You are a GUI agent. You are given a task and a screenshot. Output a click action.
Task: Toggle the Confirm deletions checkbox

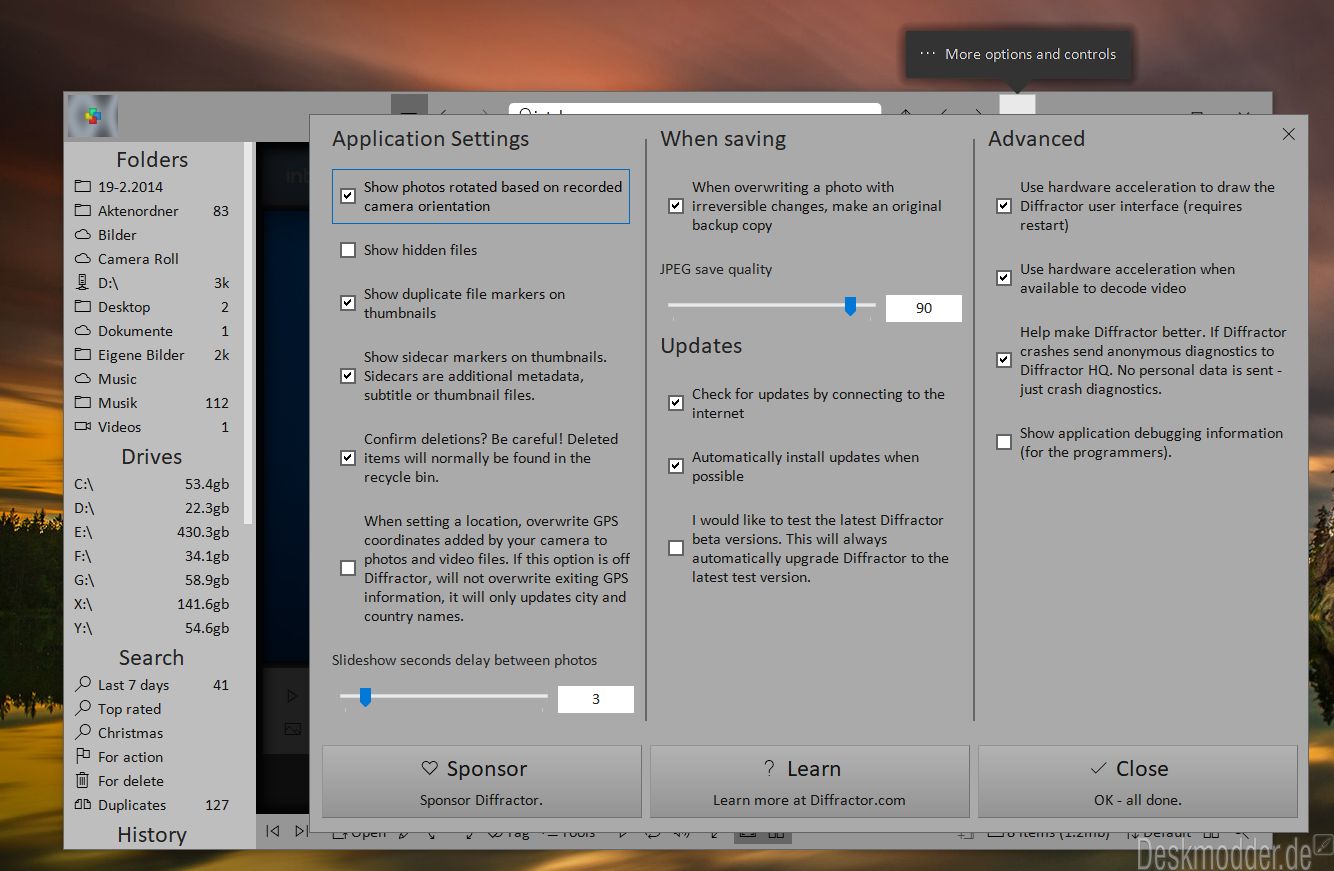pos(348,458)
